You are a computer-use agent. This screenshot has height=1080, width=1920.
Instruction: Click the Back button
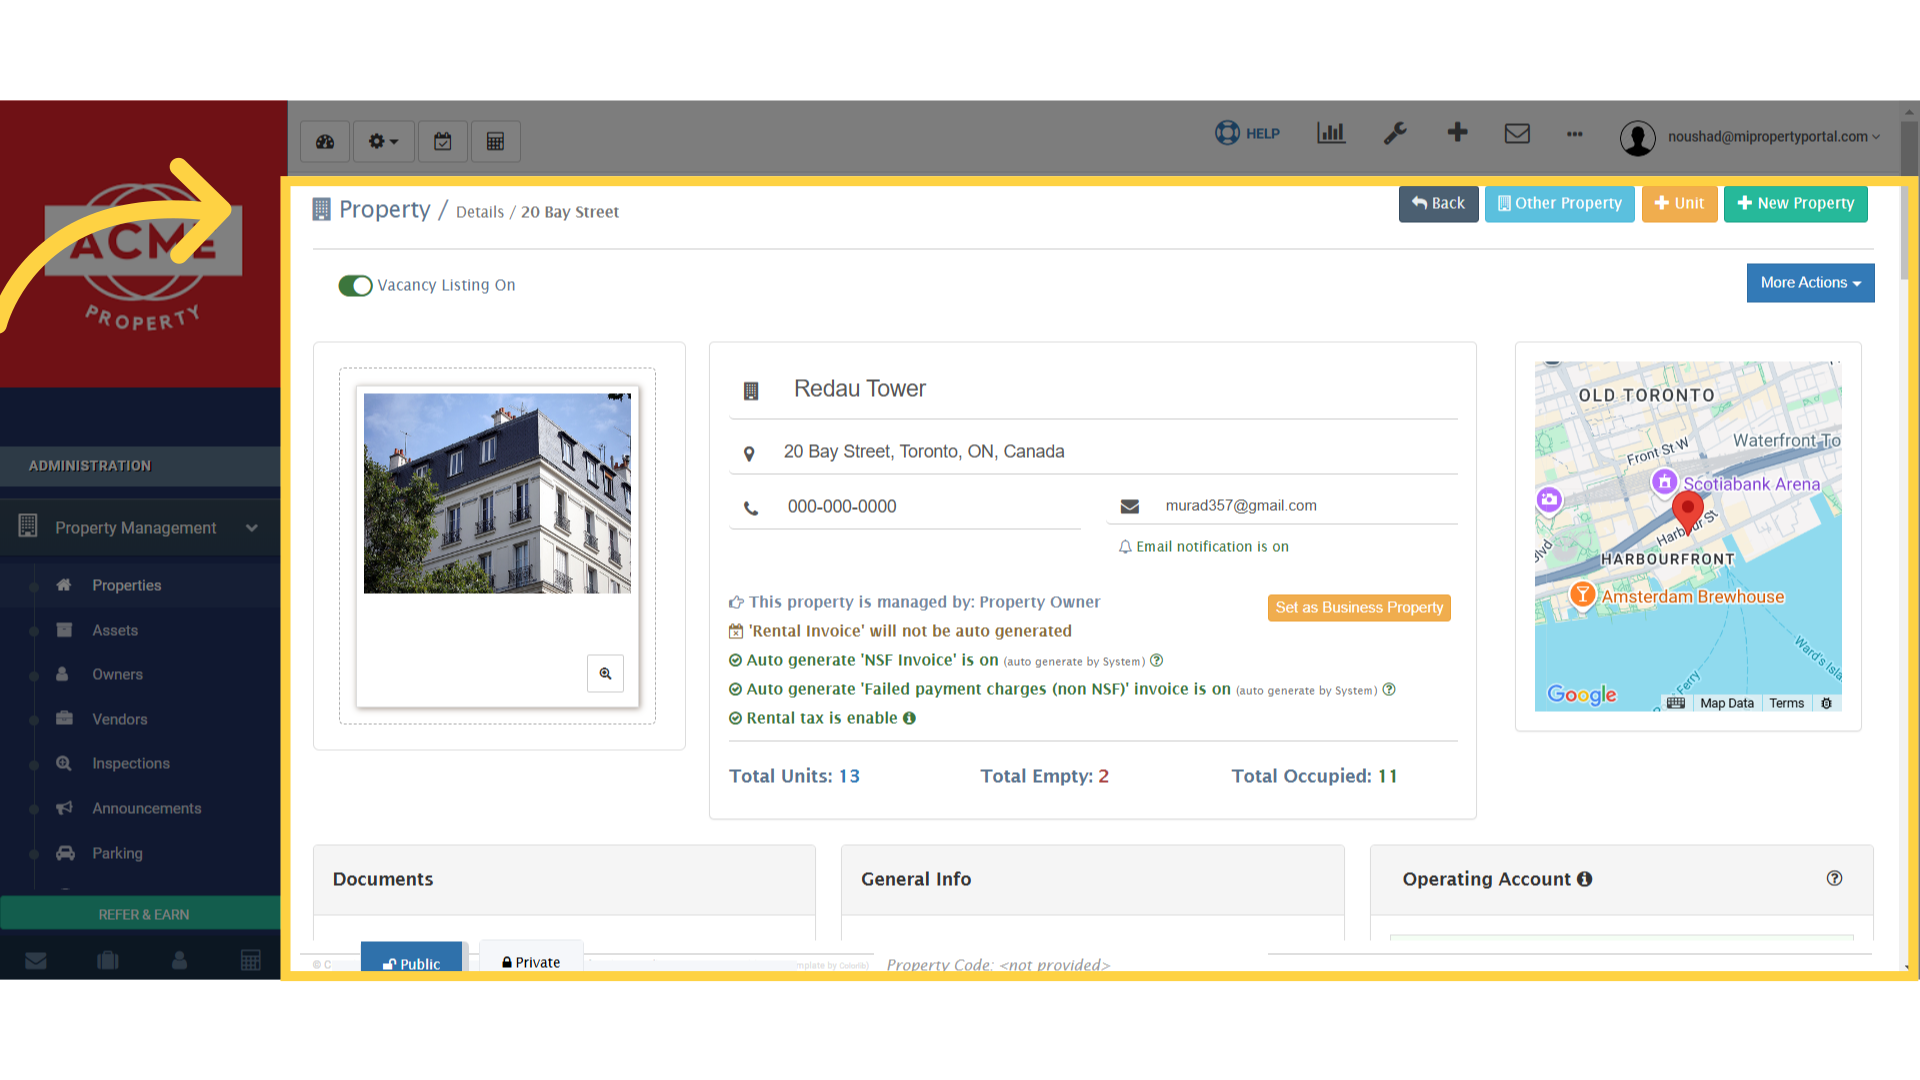[x=1438, y=204]
